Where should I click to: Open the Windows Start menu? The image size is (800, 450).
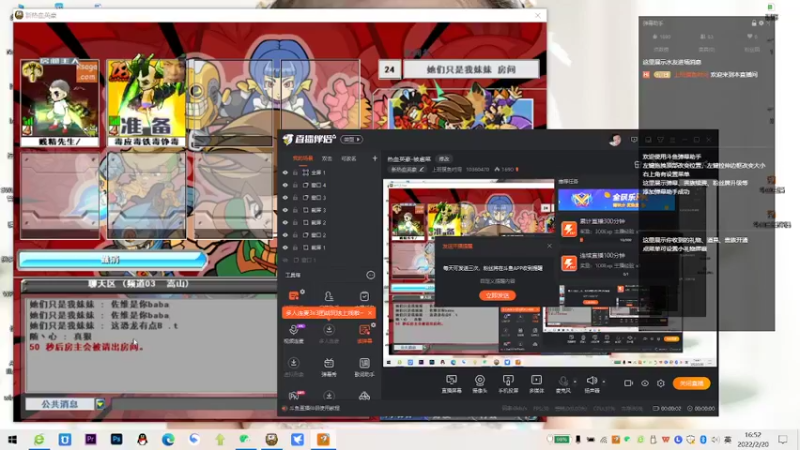point(13,439)
